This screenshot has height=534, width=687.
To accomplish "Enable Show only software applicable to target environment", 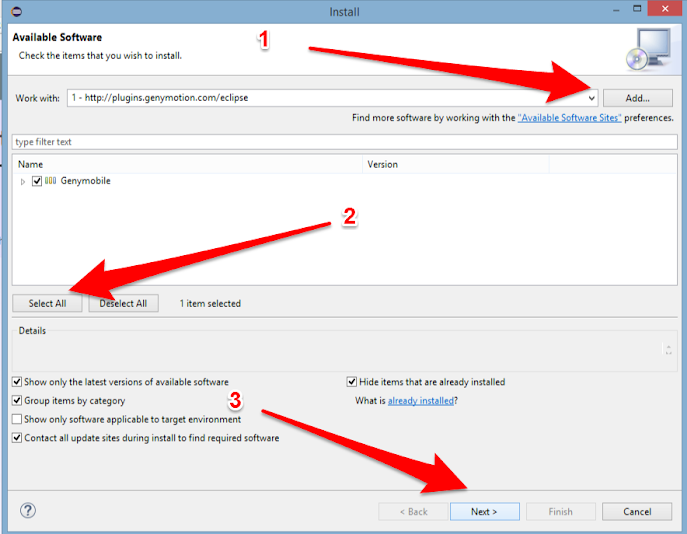I will [17, 419].
